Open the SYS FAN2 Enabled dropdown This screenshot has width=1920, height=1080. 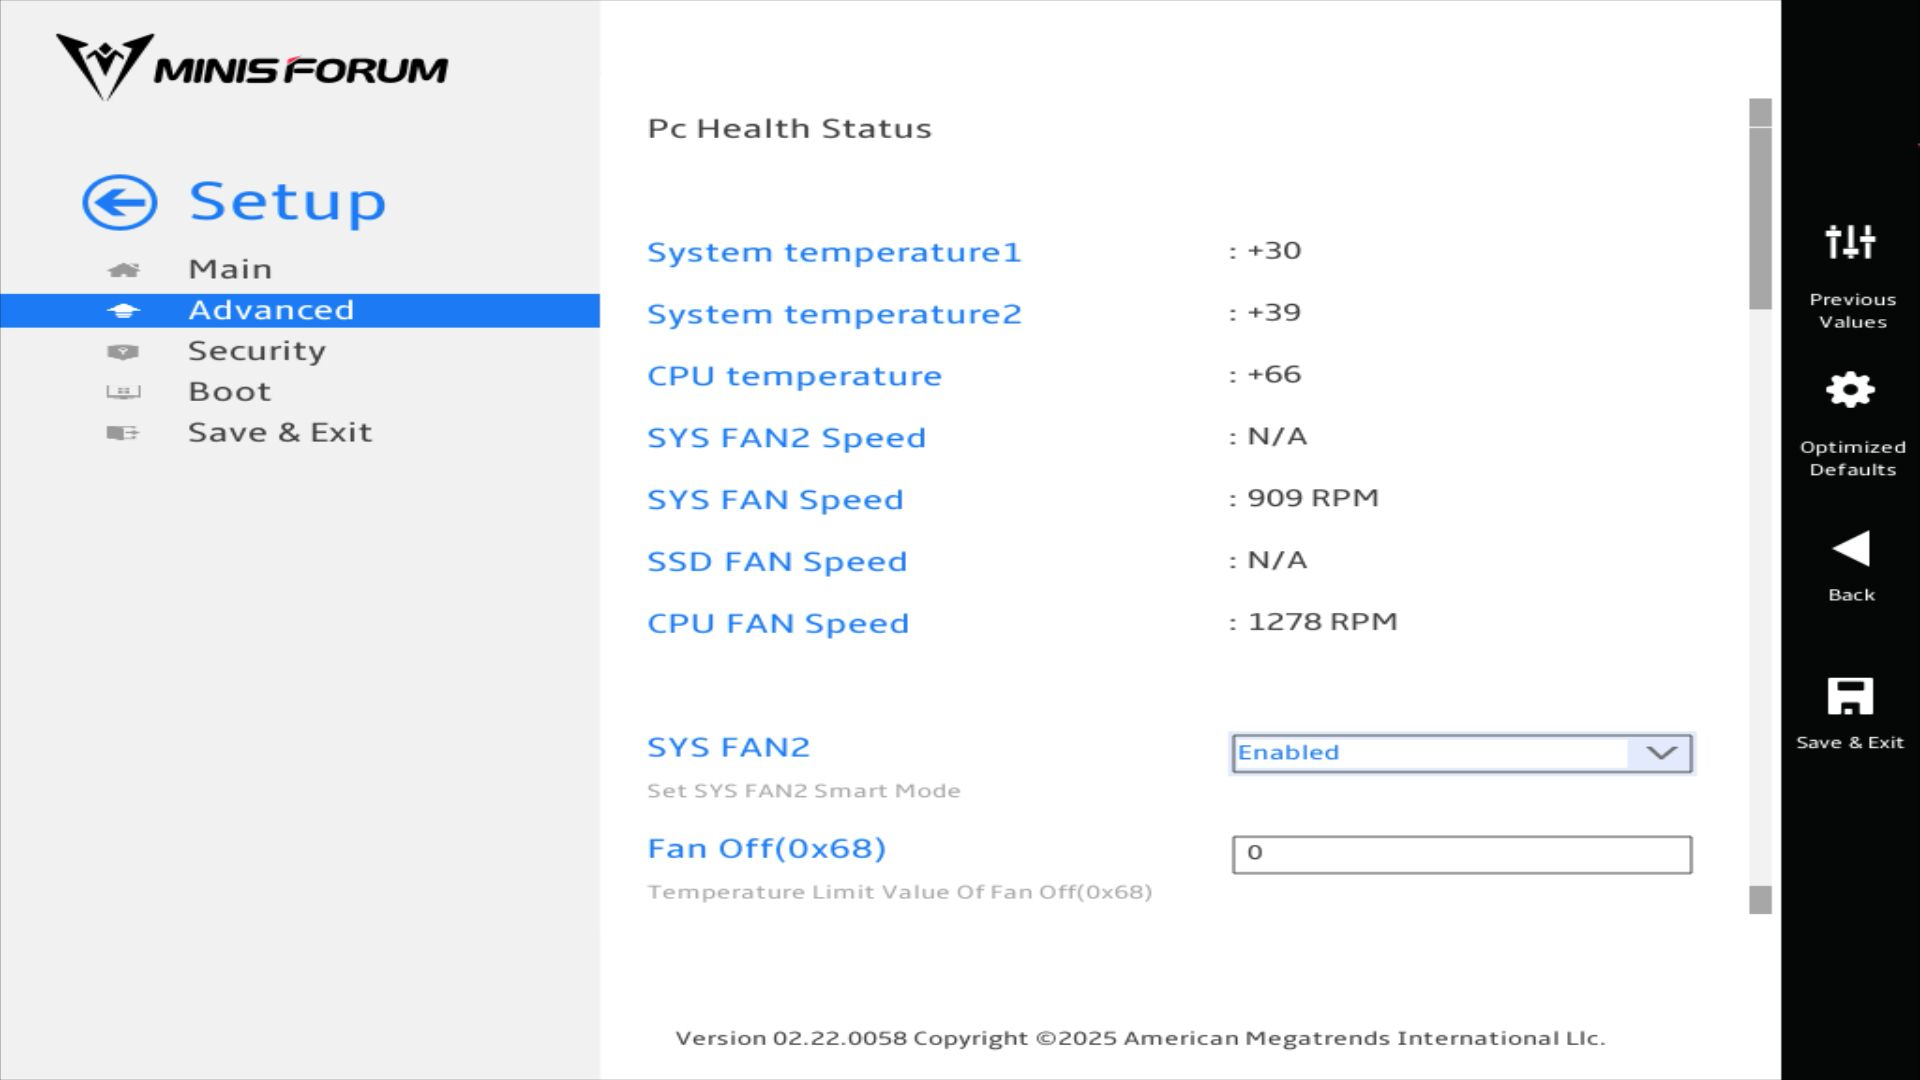[x=1430, y=753]
